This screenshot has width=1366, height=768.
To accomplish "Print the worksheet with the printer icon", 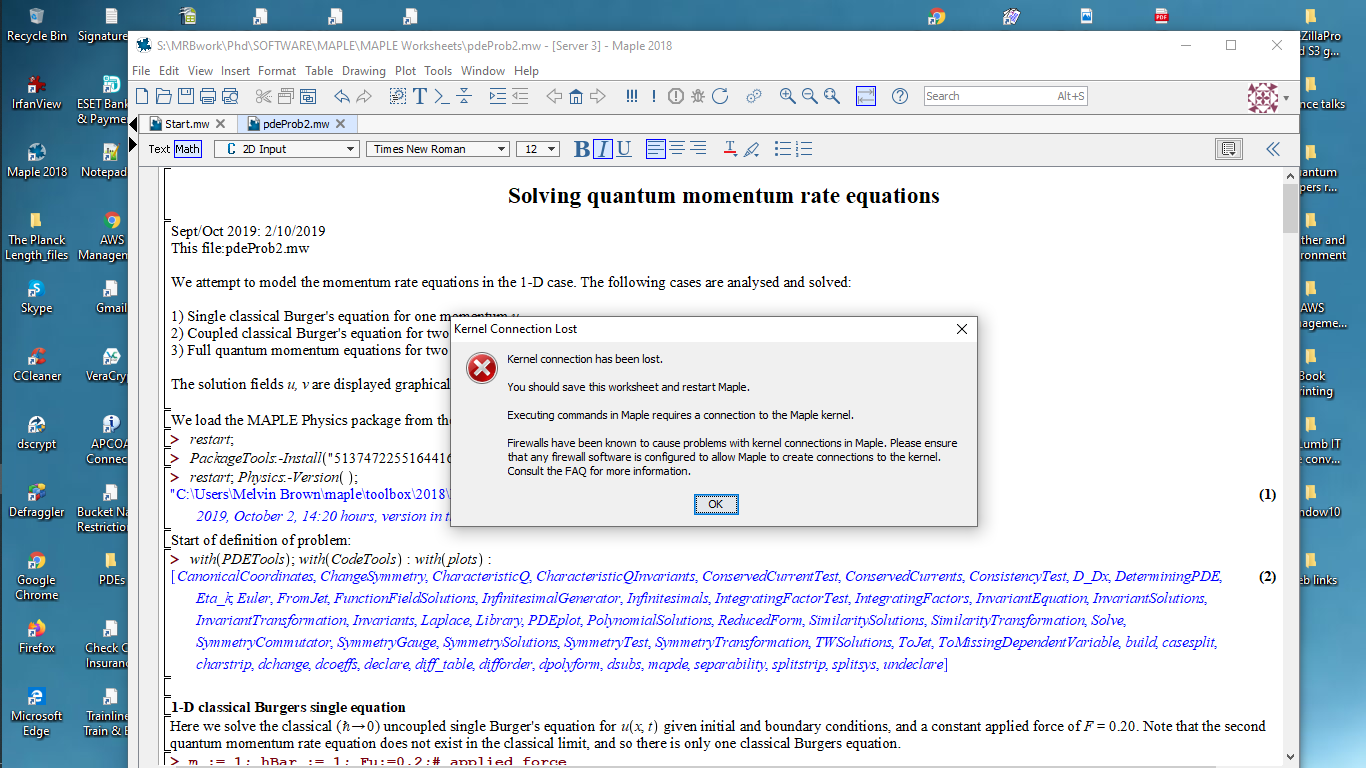I will tap(208, 96).
